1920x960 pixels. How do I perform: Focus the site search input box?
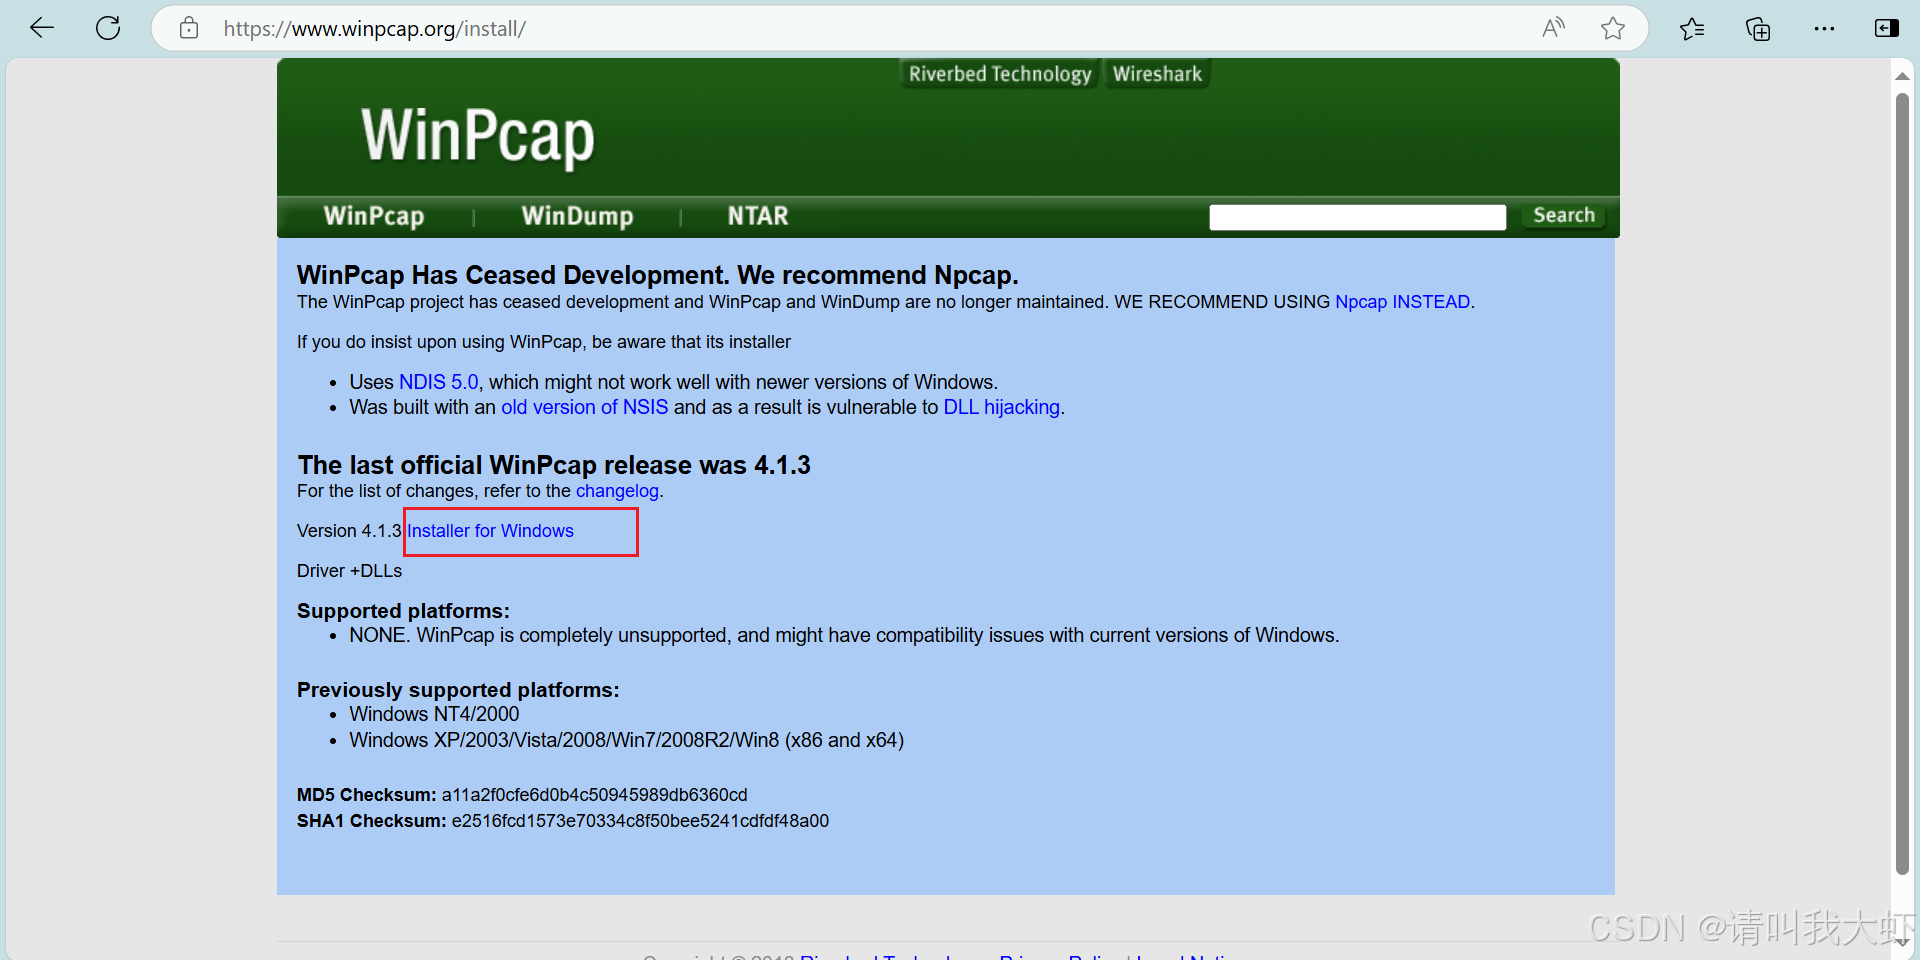[1357, 217]
